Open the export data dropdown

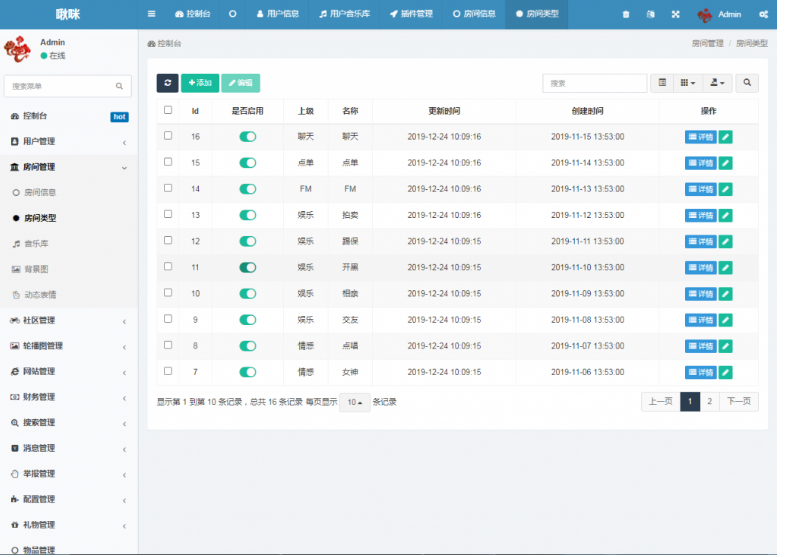click(717, 83)
